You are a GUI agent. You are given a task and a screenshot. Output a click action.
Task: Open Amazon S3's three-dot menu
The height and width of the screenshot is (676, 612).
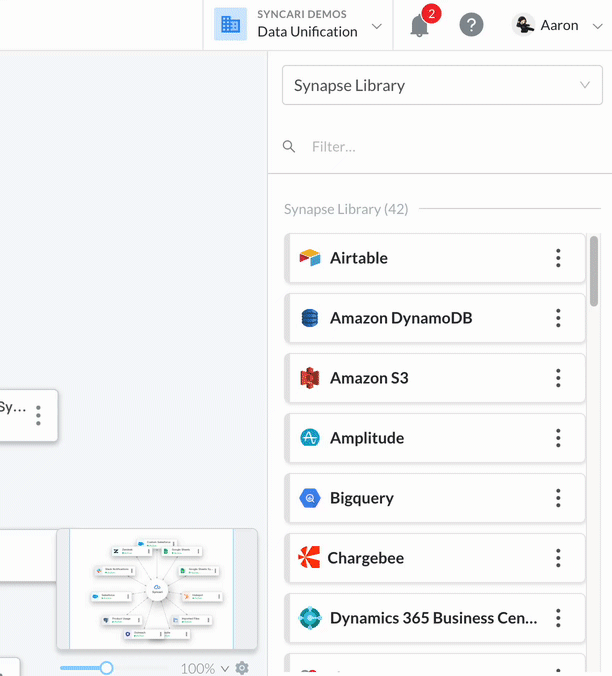point(558,378)
